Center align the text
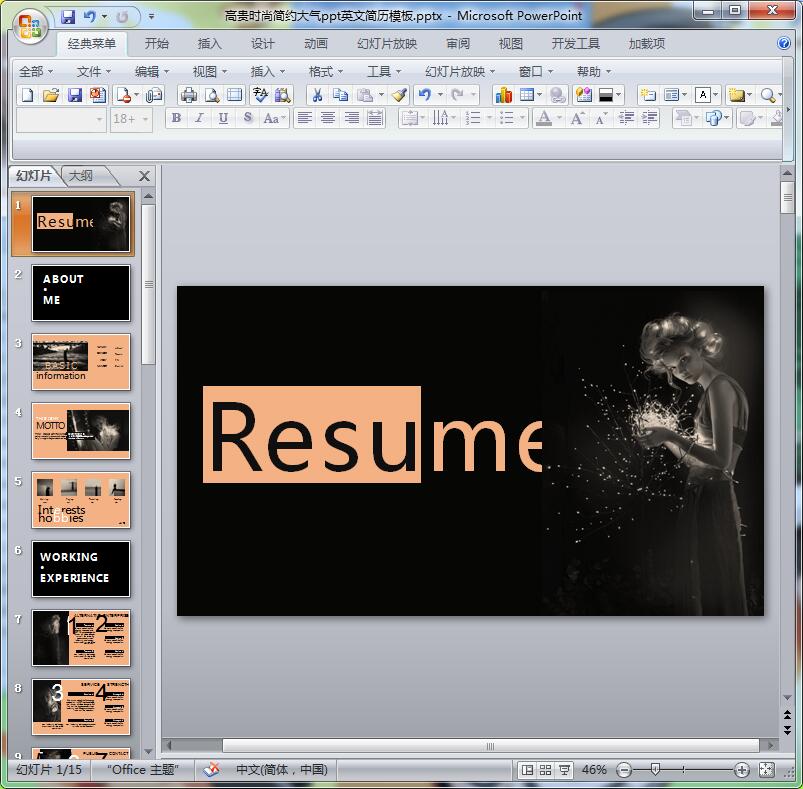 point(328,119)
